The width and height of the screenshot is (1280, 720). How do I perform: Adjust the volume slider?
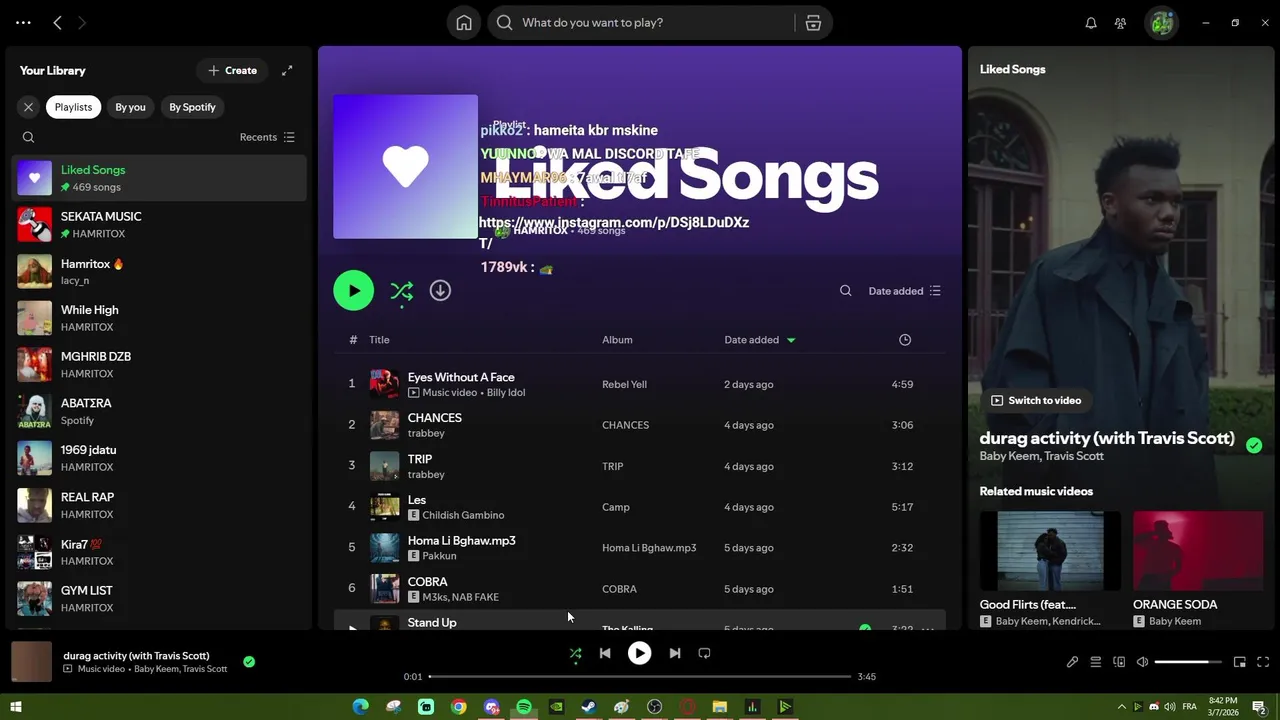pyautogui.click(x=1188, y=662)
